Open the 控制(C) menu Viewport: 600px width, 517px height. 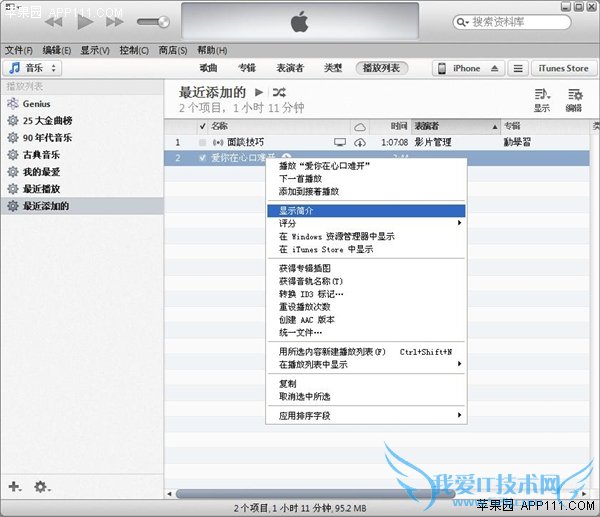(x=134, y=50)
